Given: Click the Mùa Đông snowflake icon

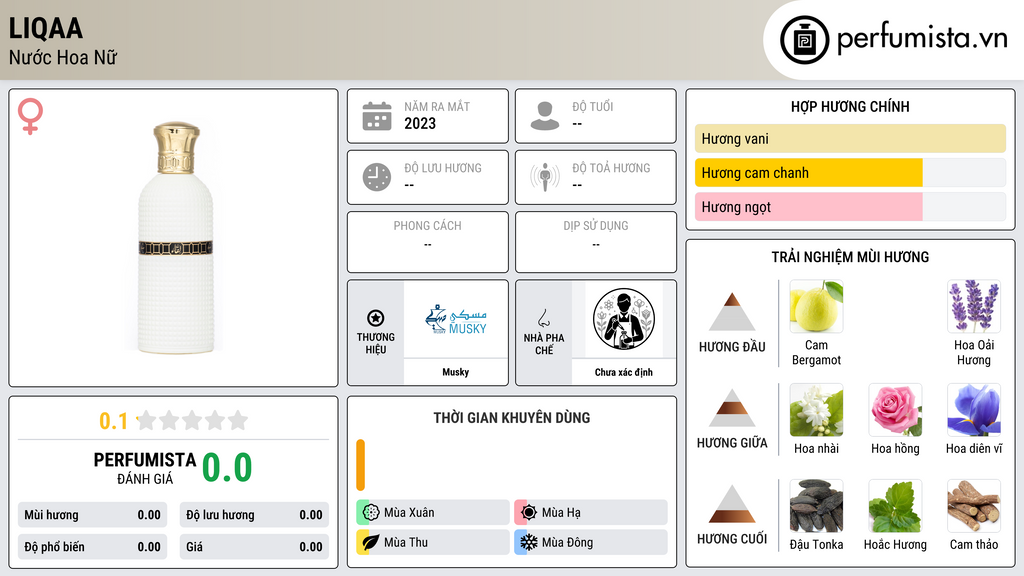Looking at the screenshot, I should coord(529,542).
